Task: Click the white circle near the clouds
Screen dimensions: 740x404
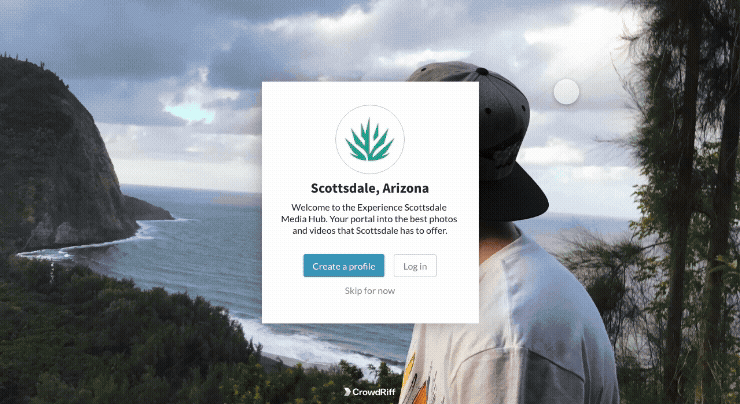Action: coord(566,92)
